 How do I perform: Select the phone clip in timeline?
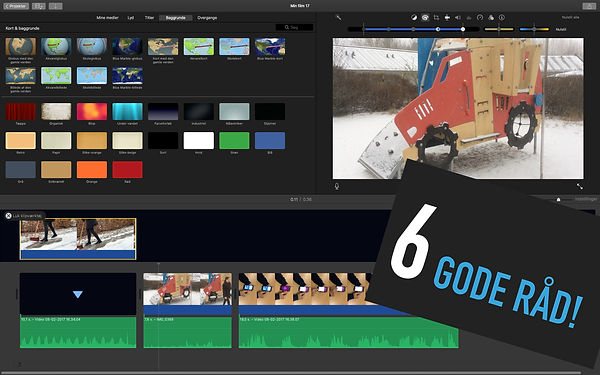click(306, 293)
